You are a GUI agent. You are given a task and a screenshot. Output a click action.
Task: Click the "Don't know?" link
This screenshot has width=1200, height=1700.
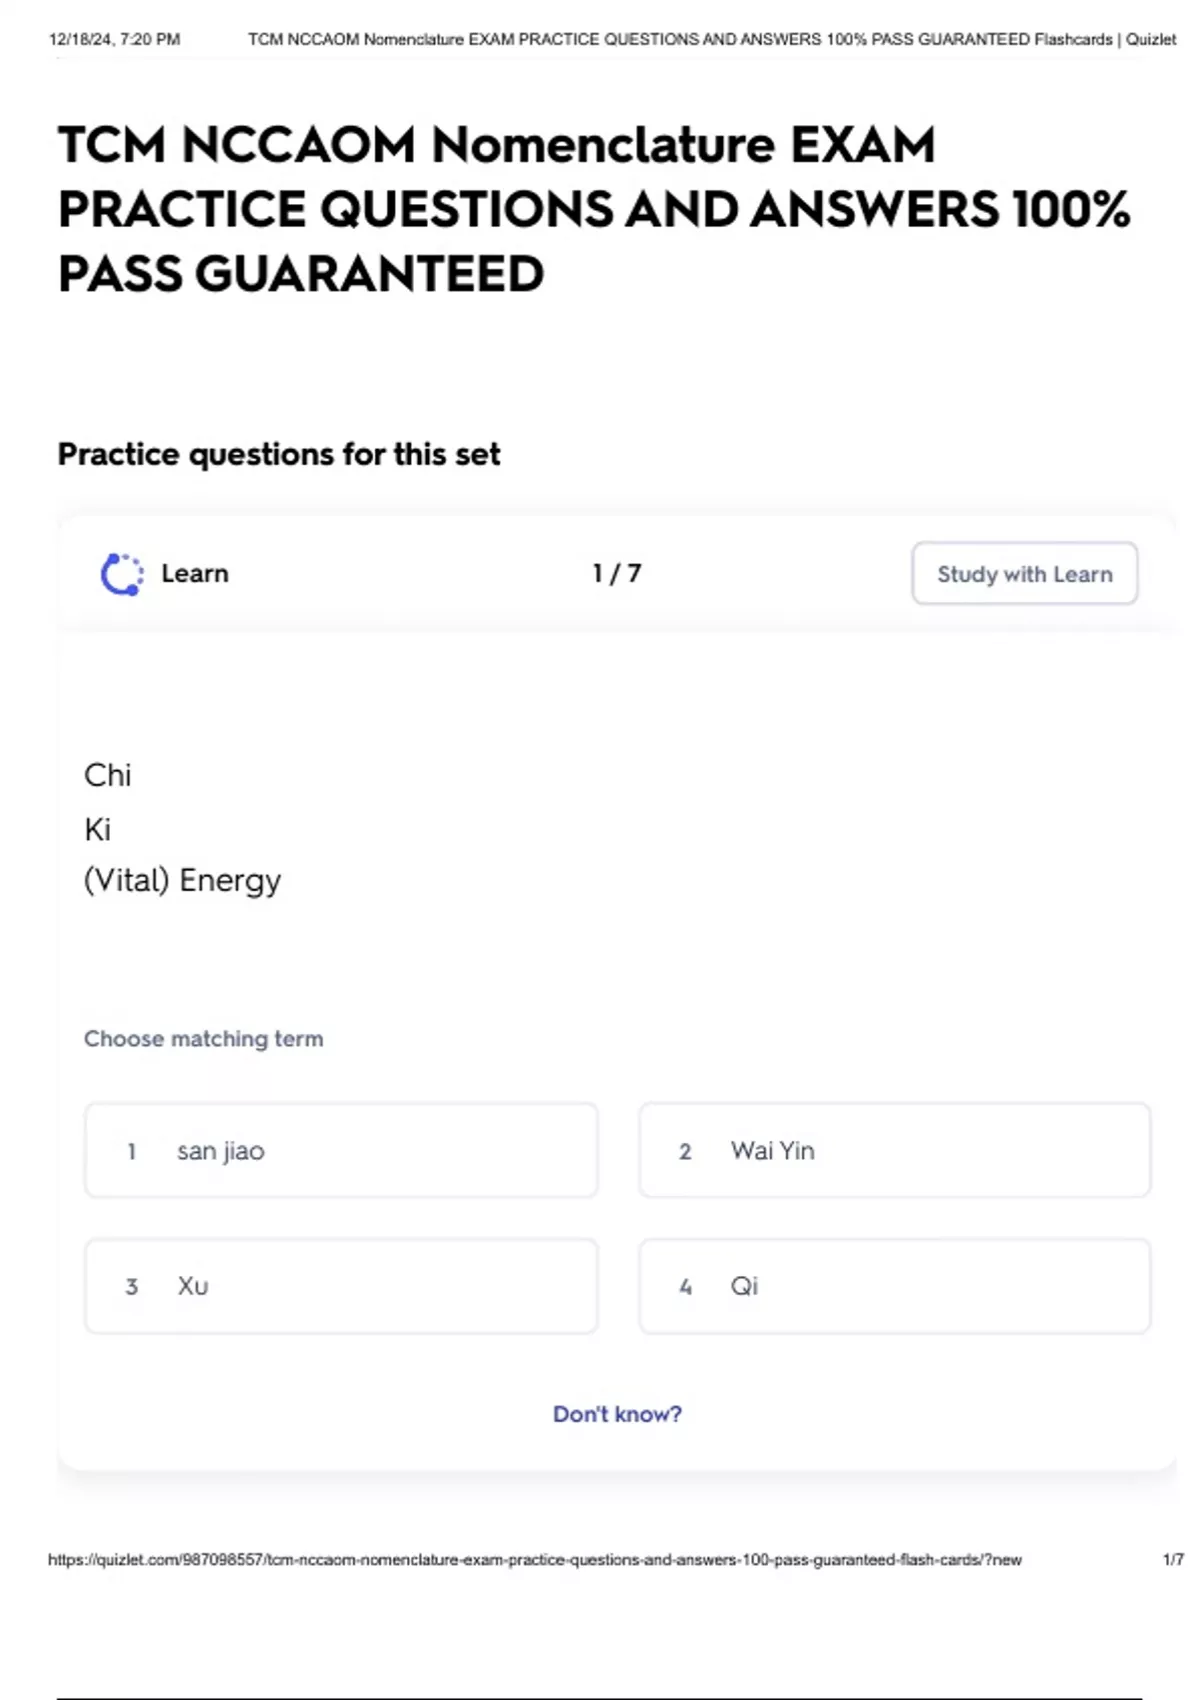pos(617,1414)
